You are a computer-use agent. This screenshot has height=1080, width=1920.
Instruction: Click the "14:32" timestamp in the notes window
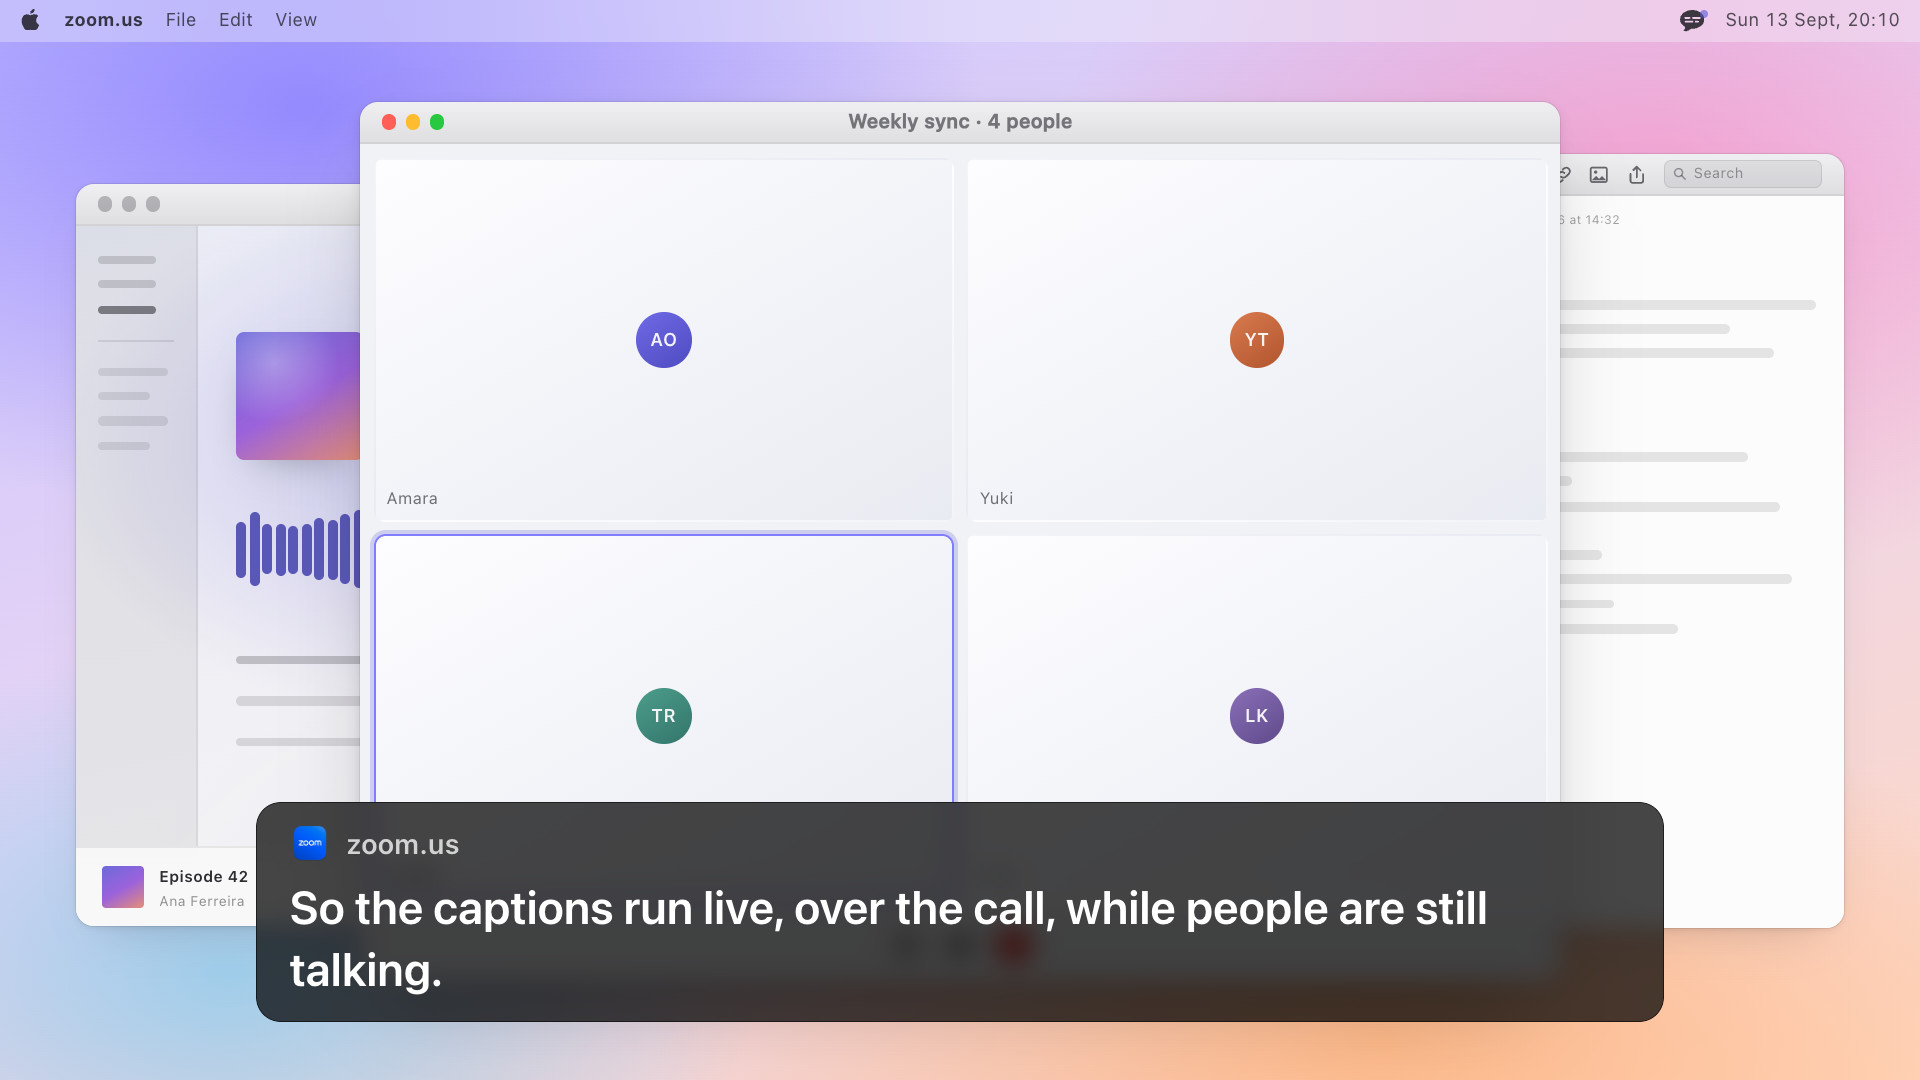click(x=1602, y=220)
